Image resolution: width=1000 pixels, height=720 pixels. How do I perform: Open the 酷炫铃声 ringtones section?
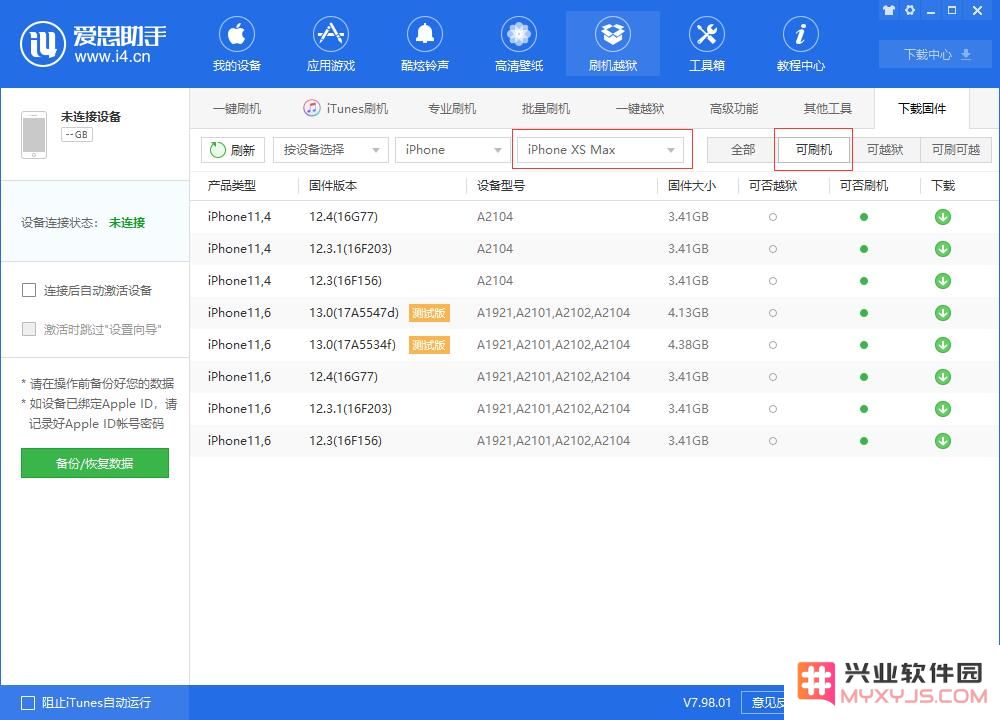pyautogui.click(x=425, y=45)
